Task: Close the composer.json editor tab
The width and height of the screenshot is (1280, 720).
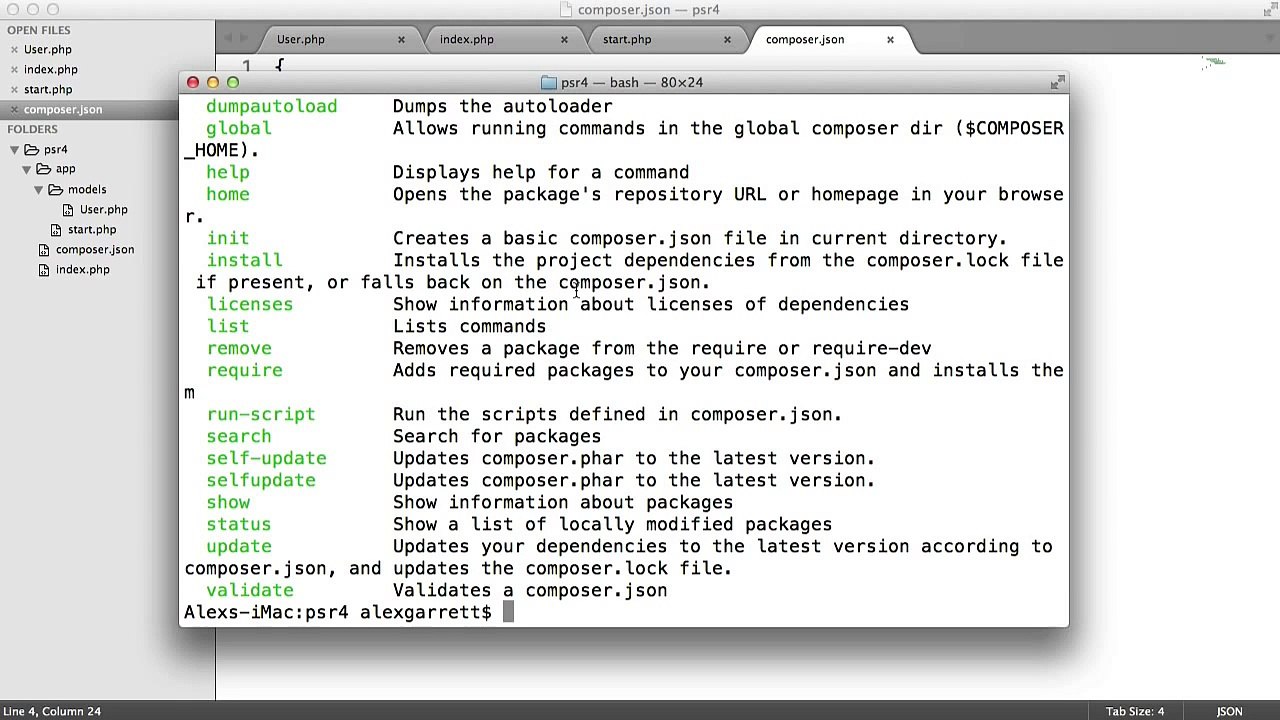Action: 890,39
